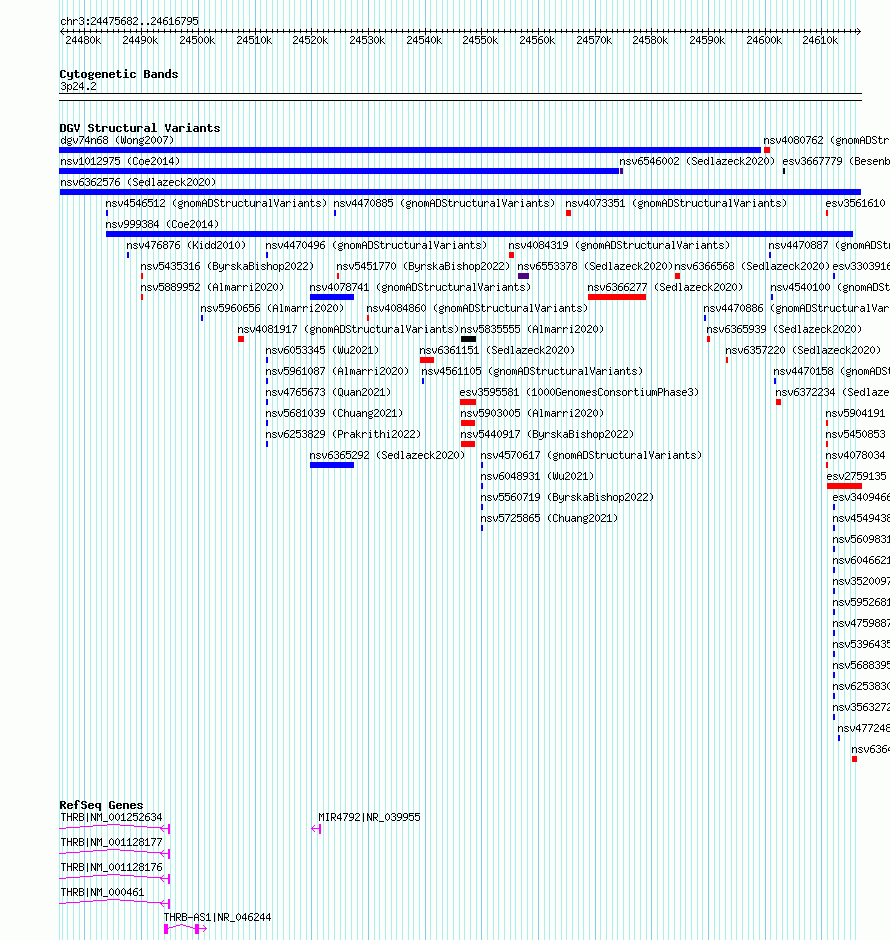This screenshot has height=940, width=890.
Task: Click nsv6553378 (Sedlazeck2020) label
Action: coord(595,266)
